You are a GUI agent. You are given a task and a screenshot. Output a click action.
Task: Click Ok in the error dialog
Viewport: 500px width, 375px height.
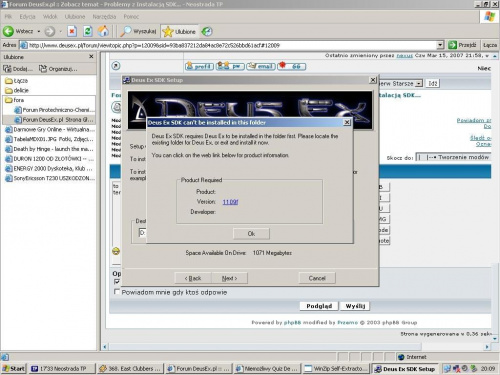251,234
